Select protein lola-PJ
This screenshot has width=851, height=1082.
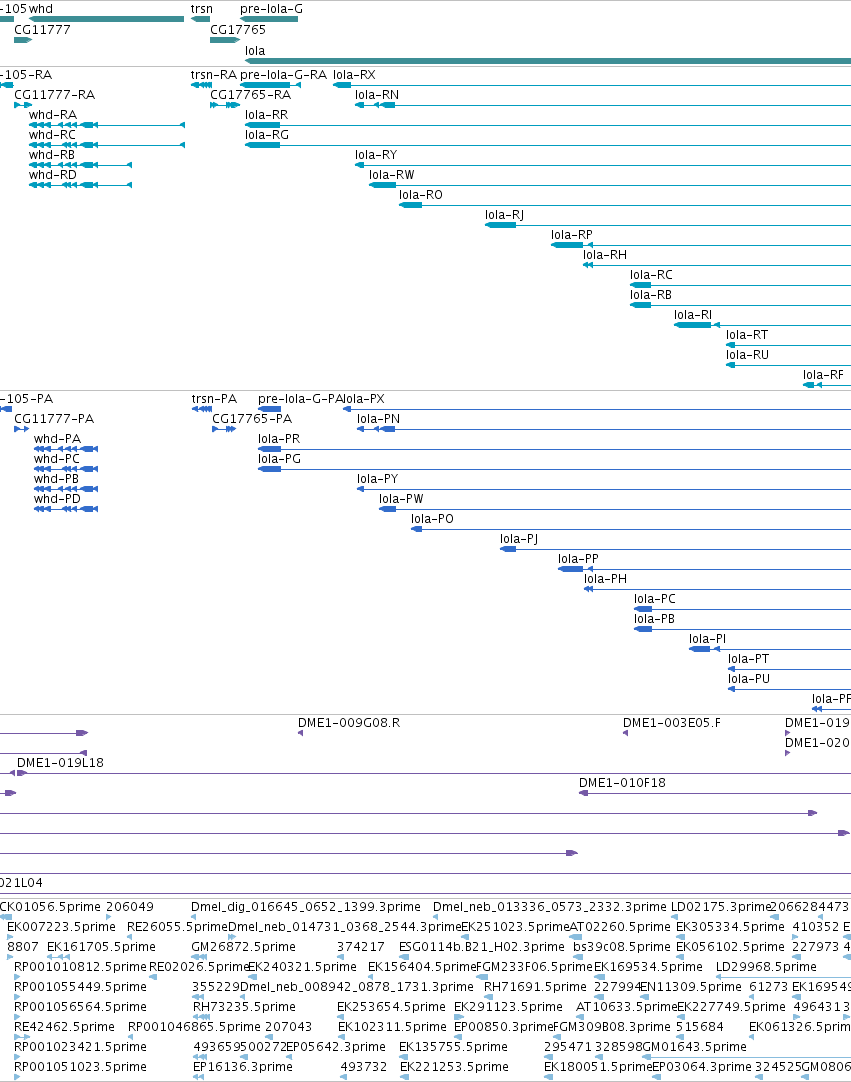click(676, 549)
